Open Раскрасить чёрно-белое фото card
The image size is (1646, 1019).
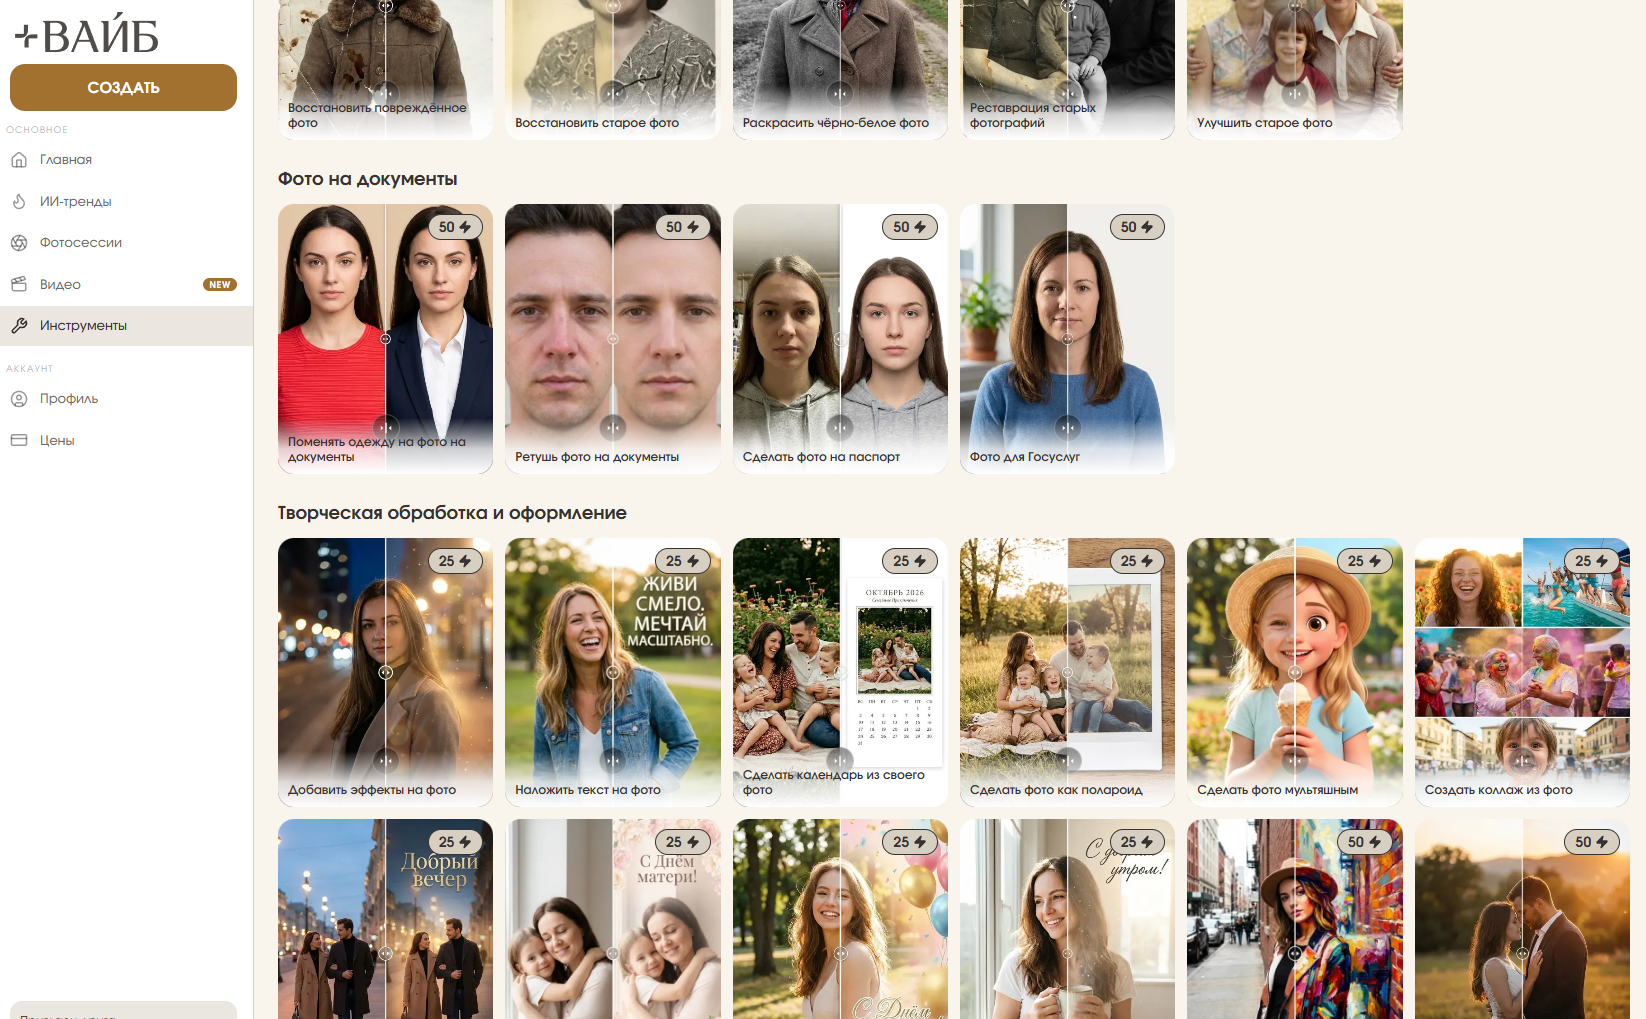(840, 69)
